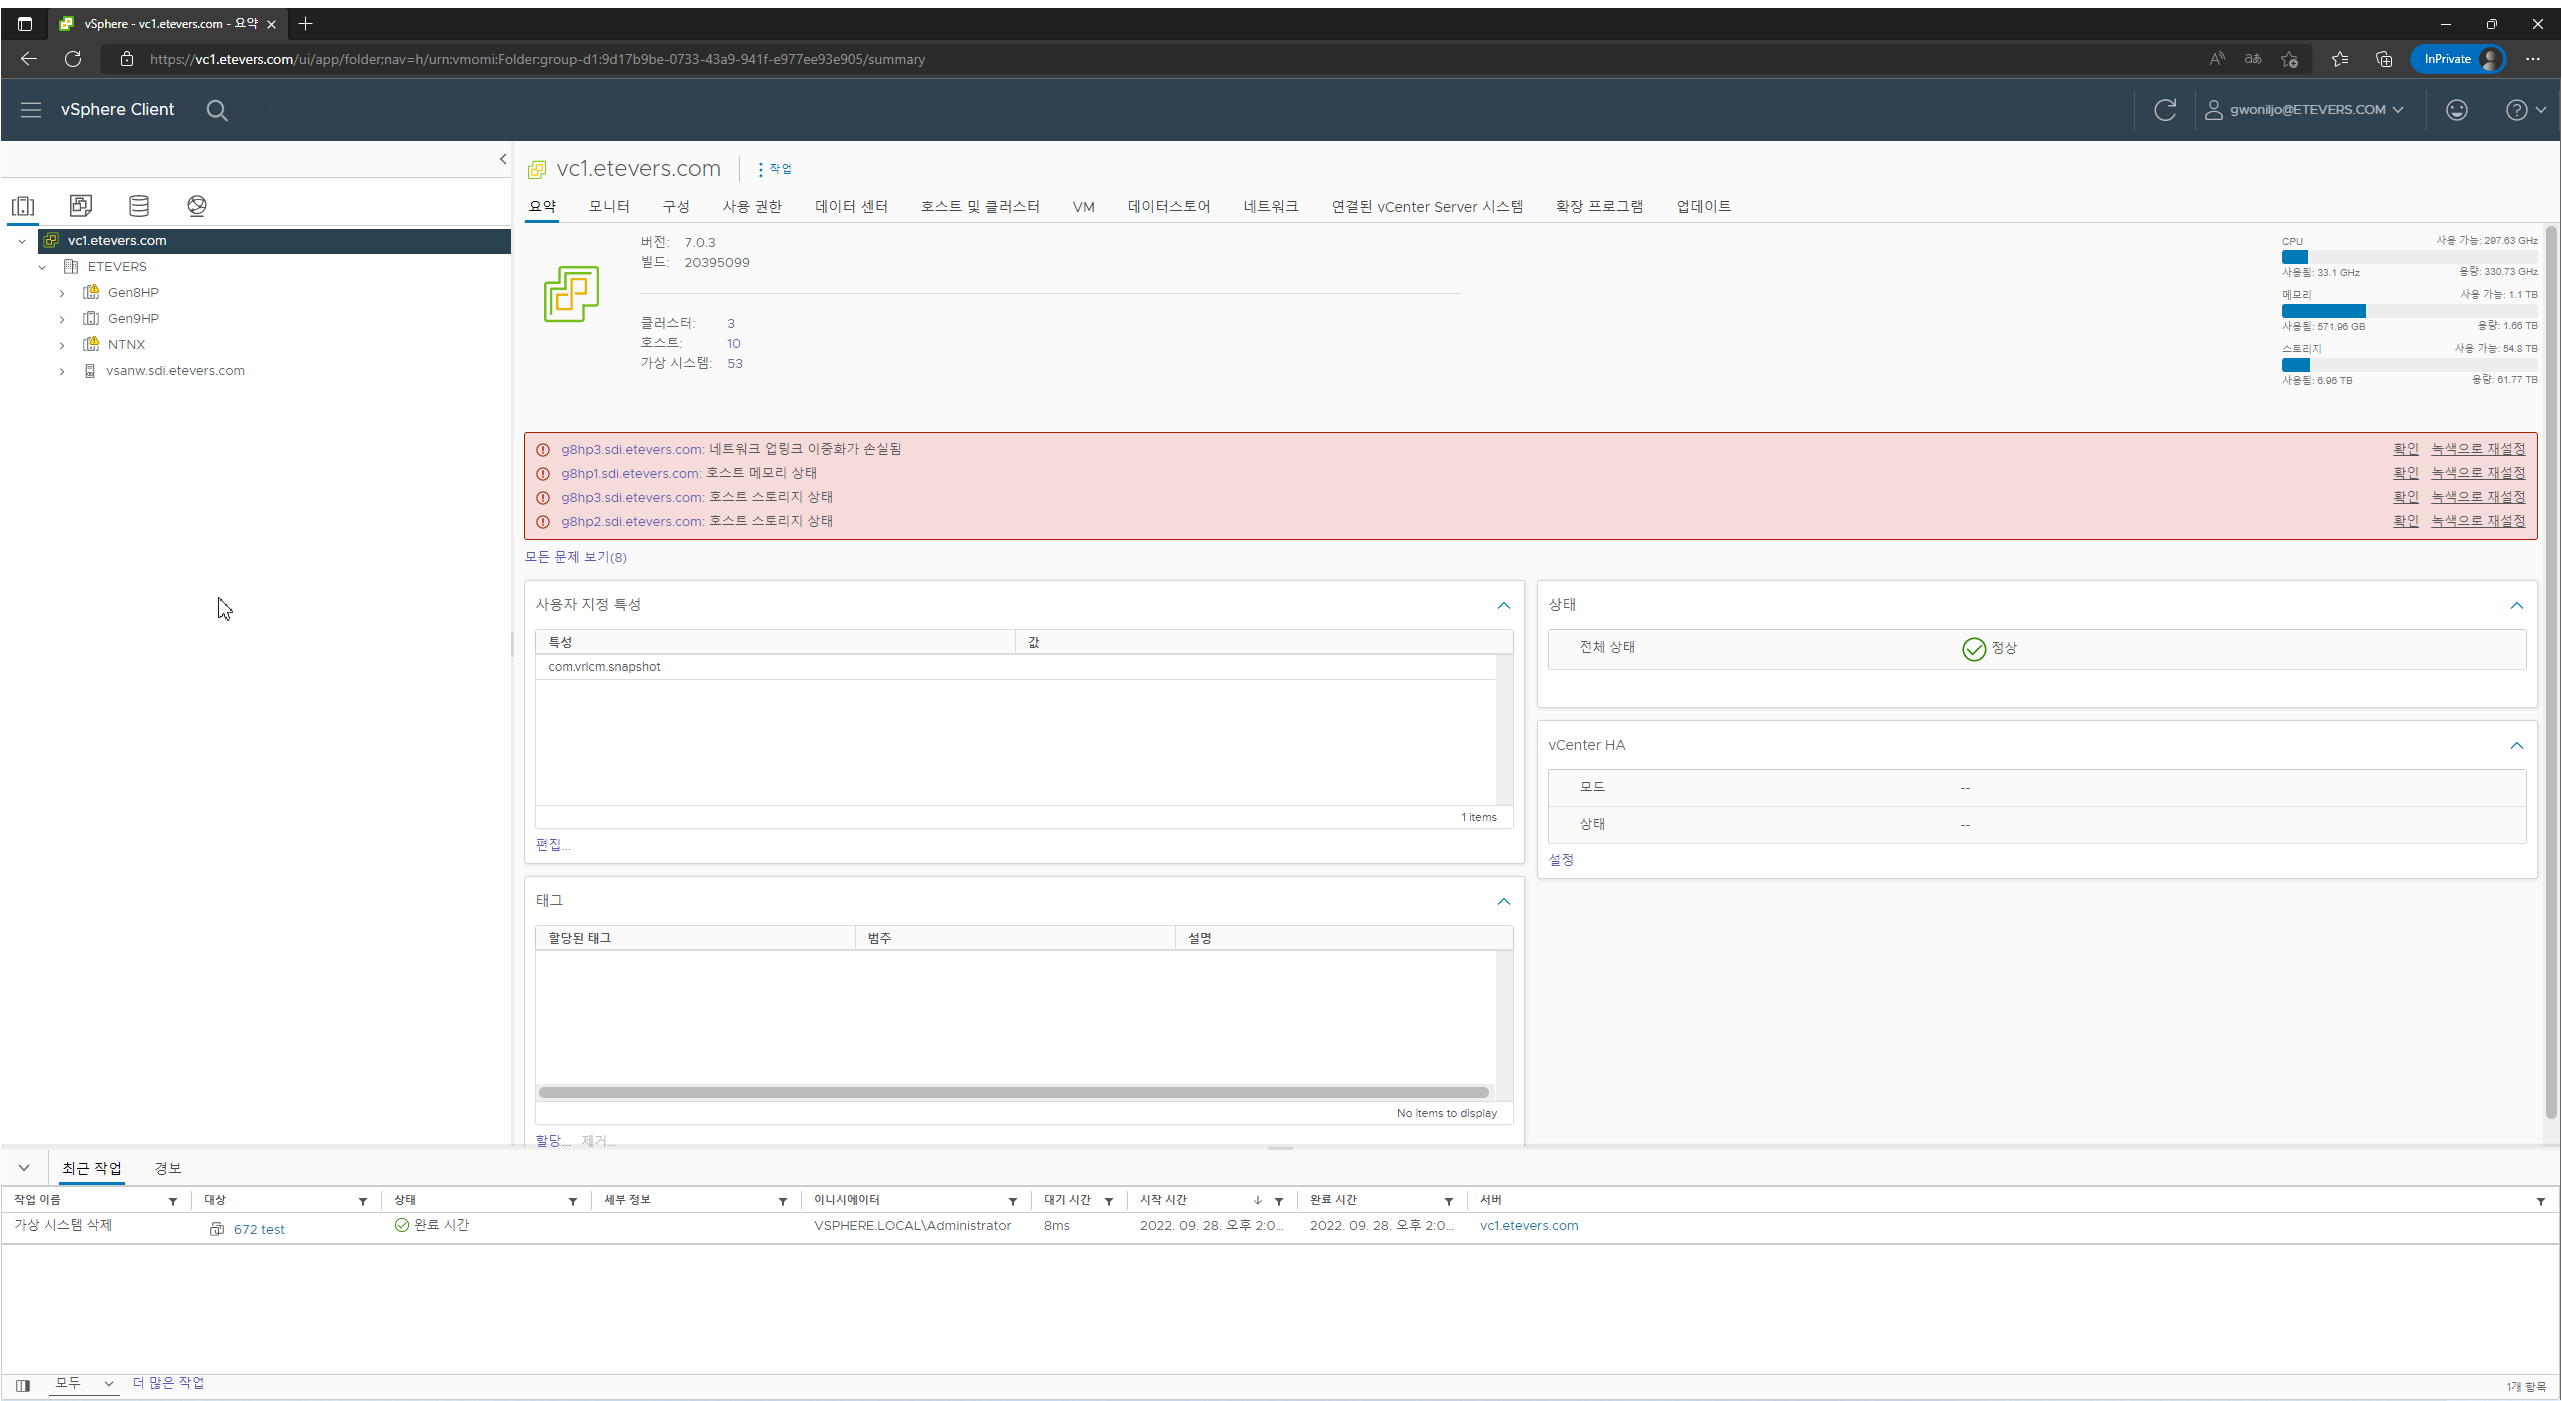Click the summary page vertical scrollbar
2562x1401 pixels.
click(x=2551, y=672)
